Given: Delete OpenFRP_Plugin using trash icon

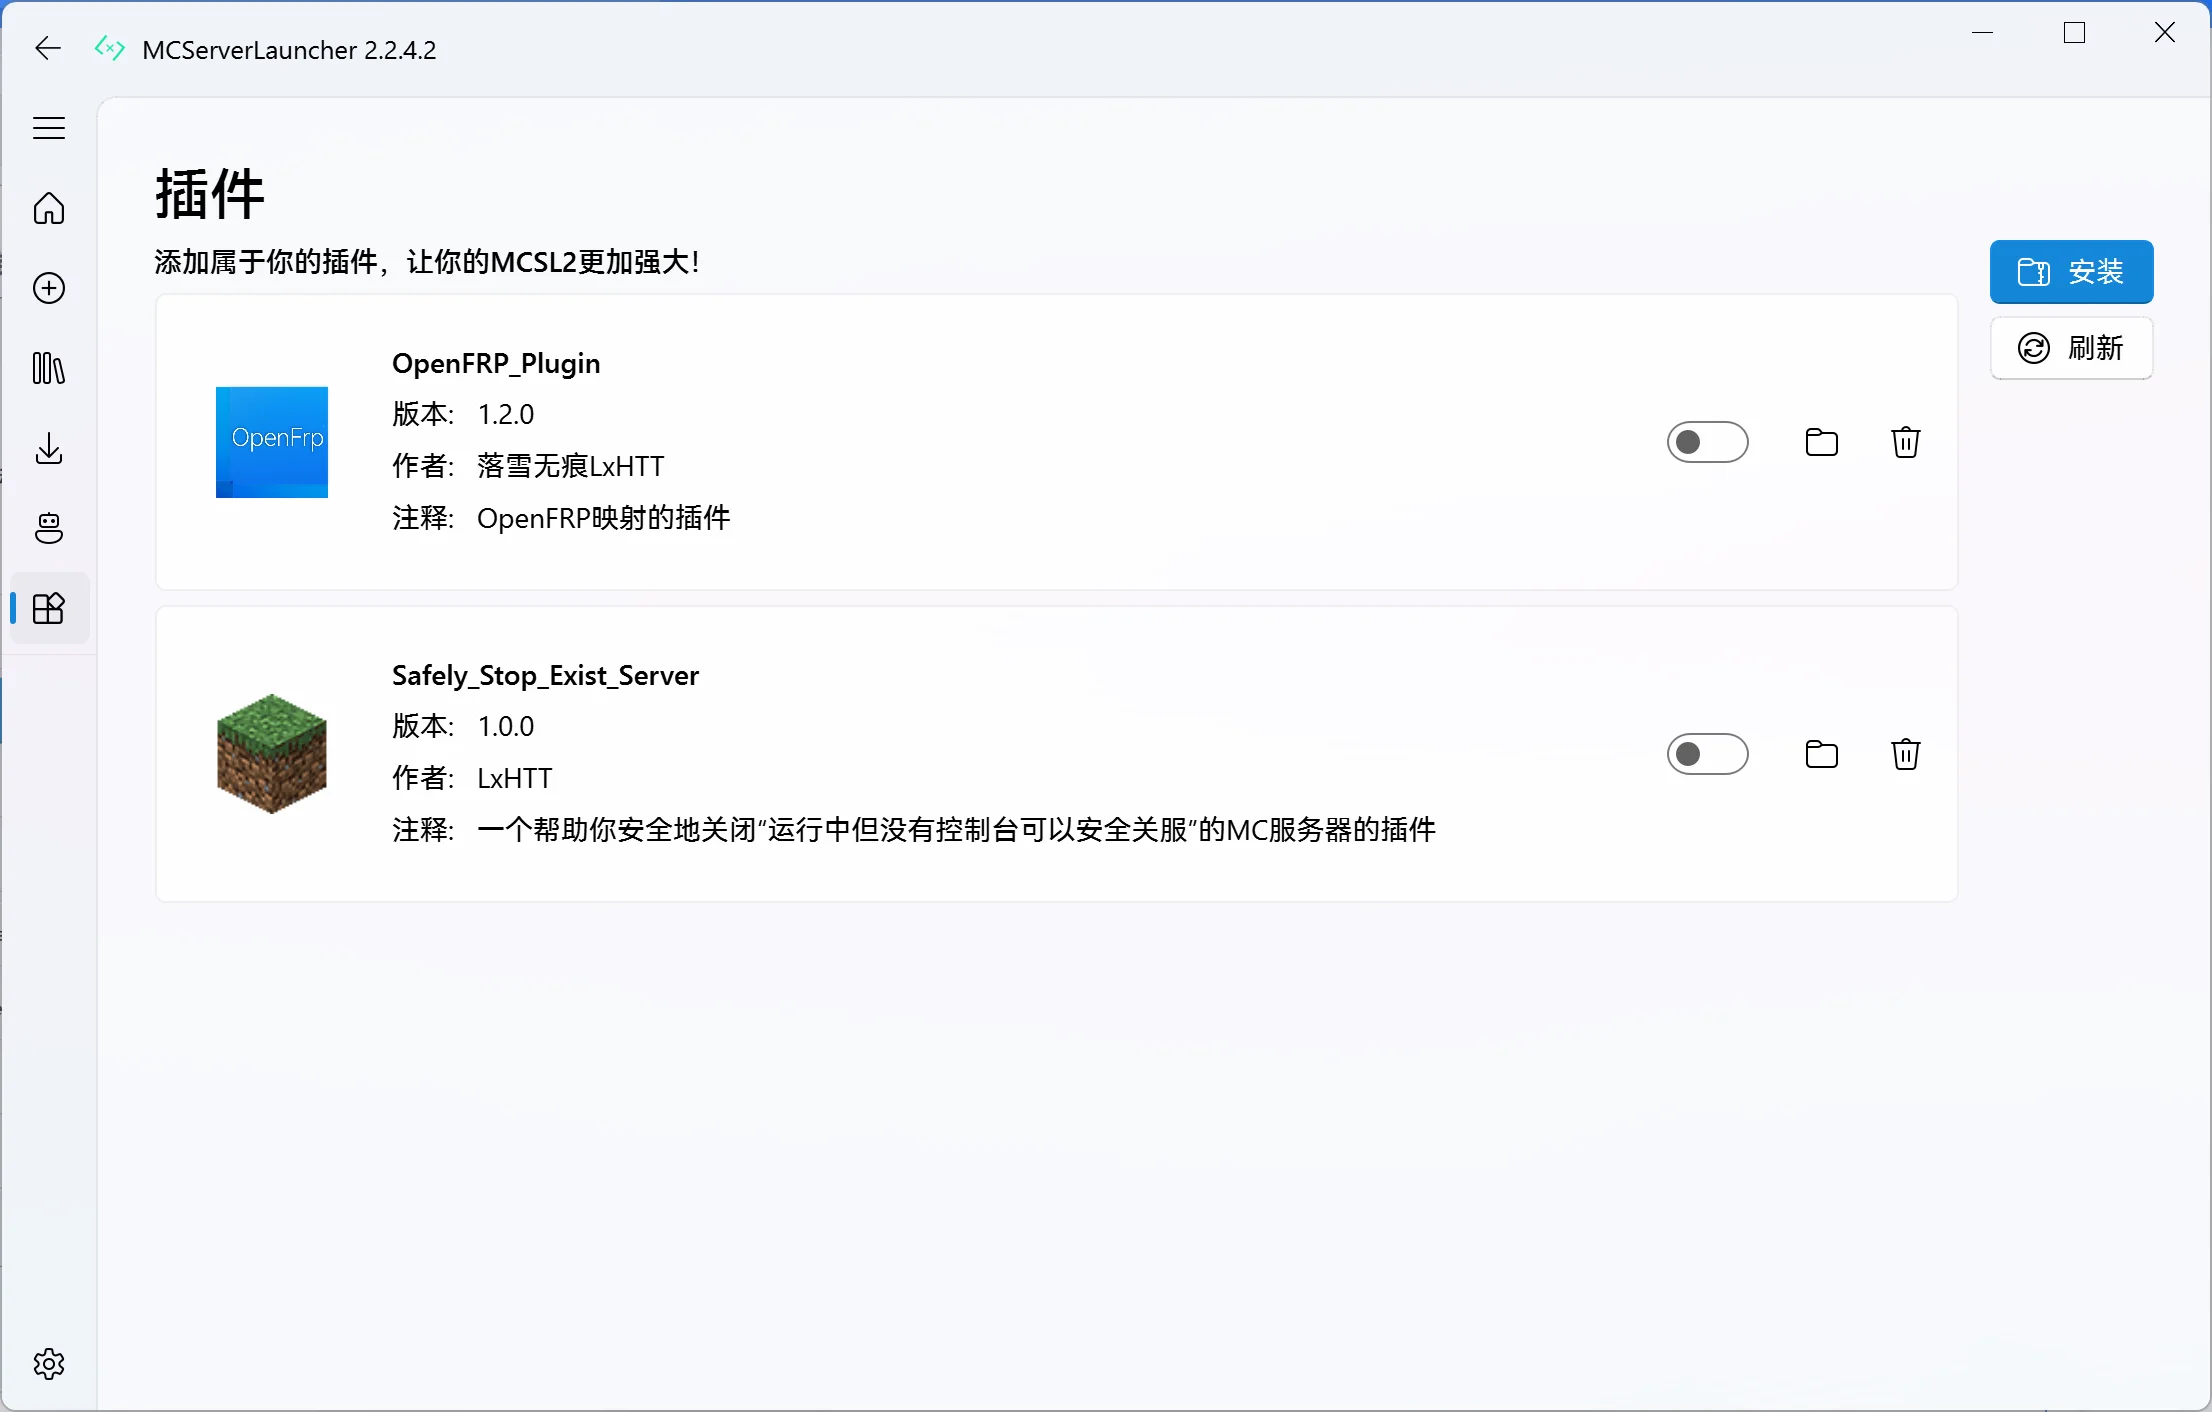Looking at the screenshot, I should point(1905,441).
